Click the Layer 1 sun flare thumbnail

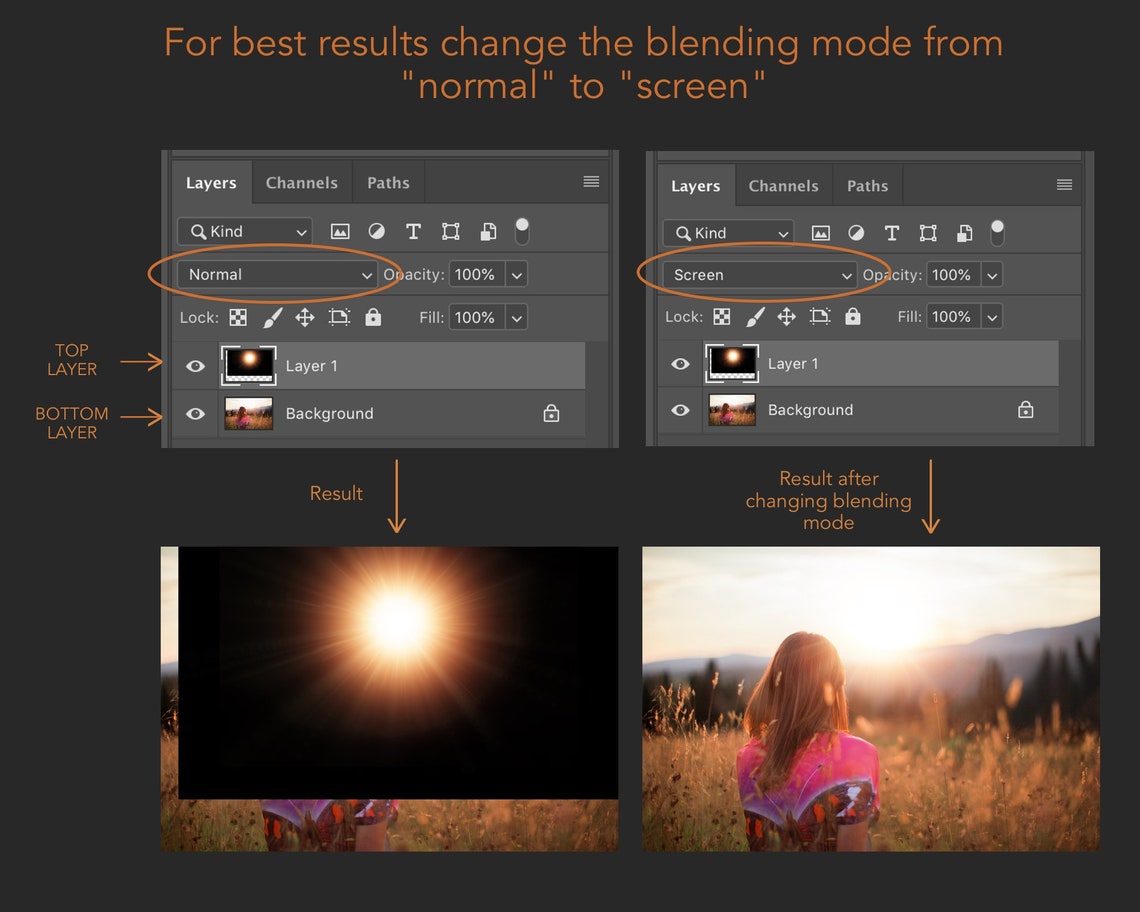[x=248, y=365]
